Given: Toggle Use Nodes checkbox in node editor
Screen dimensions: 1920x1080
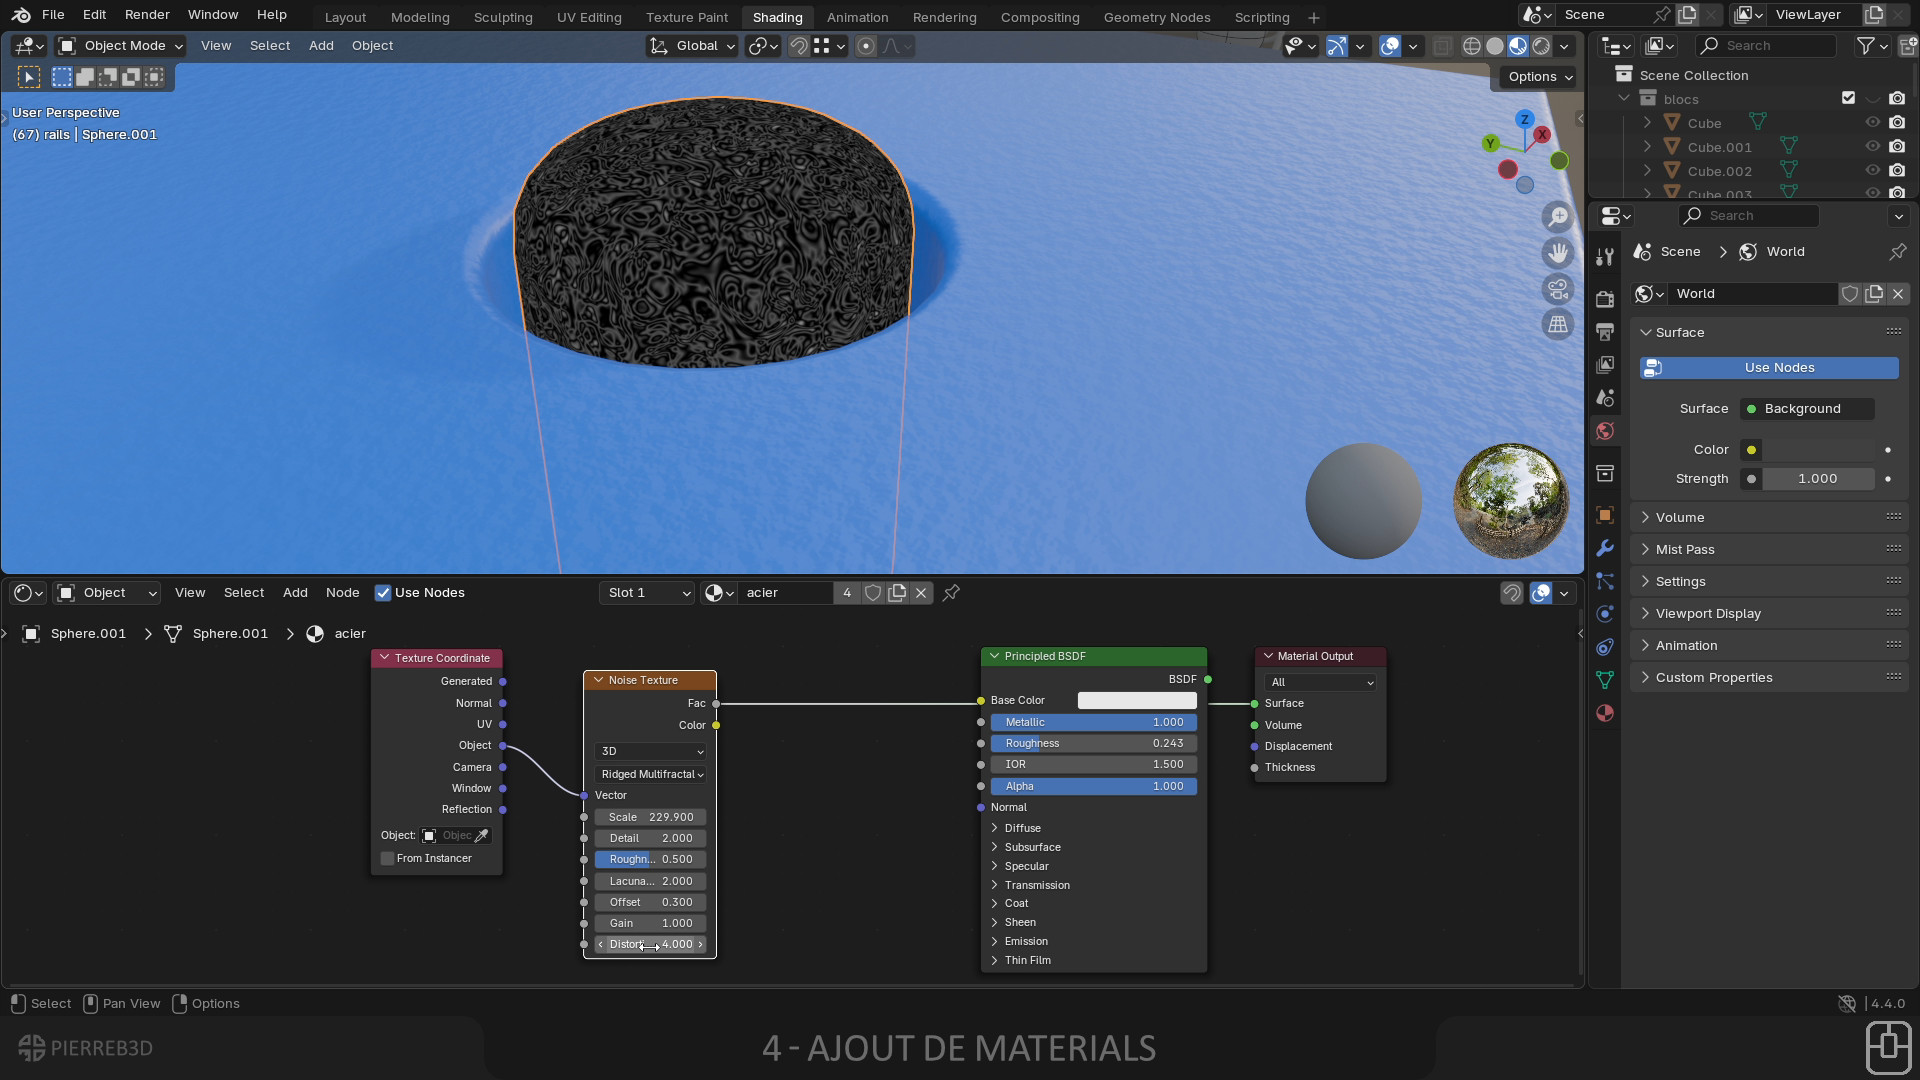Looking at the screenshot, I should pyautogui.click(x=383, y=593).
